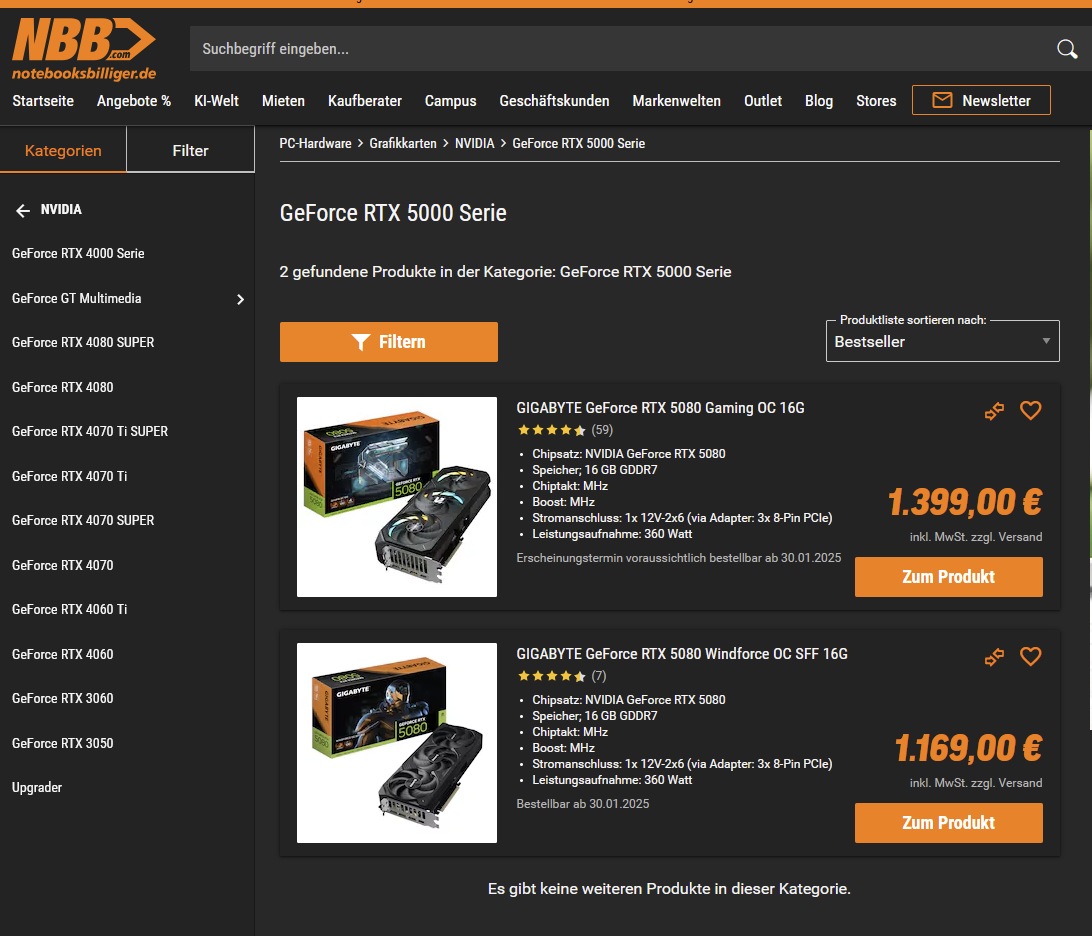Open the Blog menu item

819,101
